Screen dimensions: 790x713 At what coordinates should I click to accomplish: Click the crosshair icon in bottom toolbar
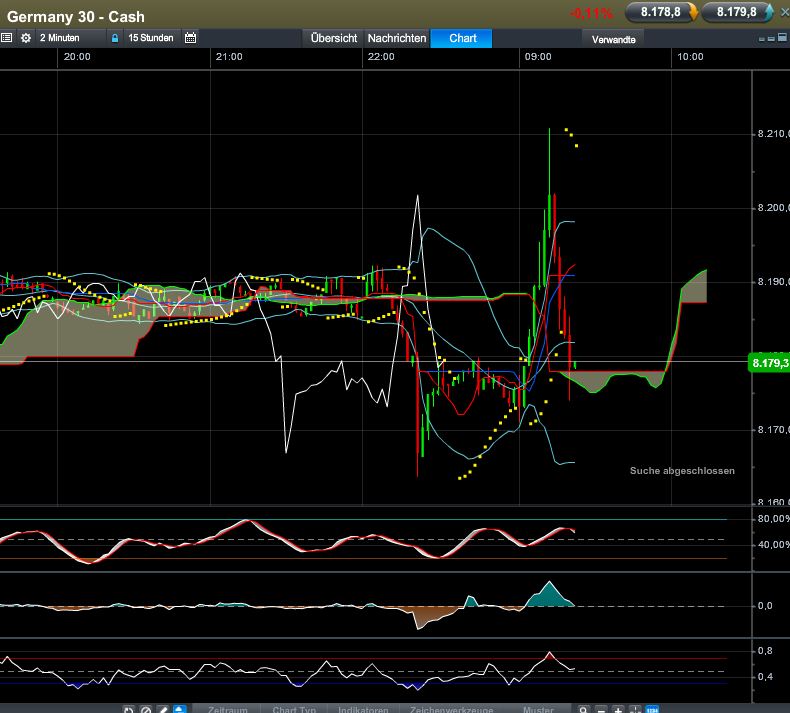(x=635, y=709)
